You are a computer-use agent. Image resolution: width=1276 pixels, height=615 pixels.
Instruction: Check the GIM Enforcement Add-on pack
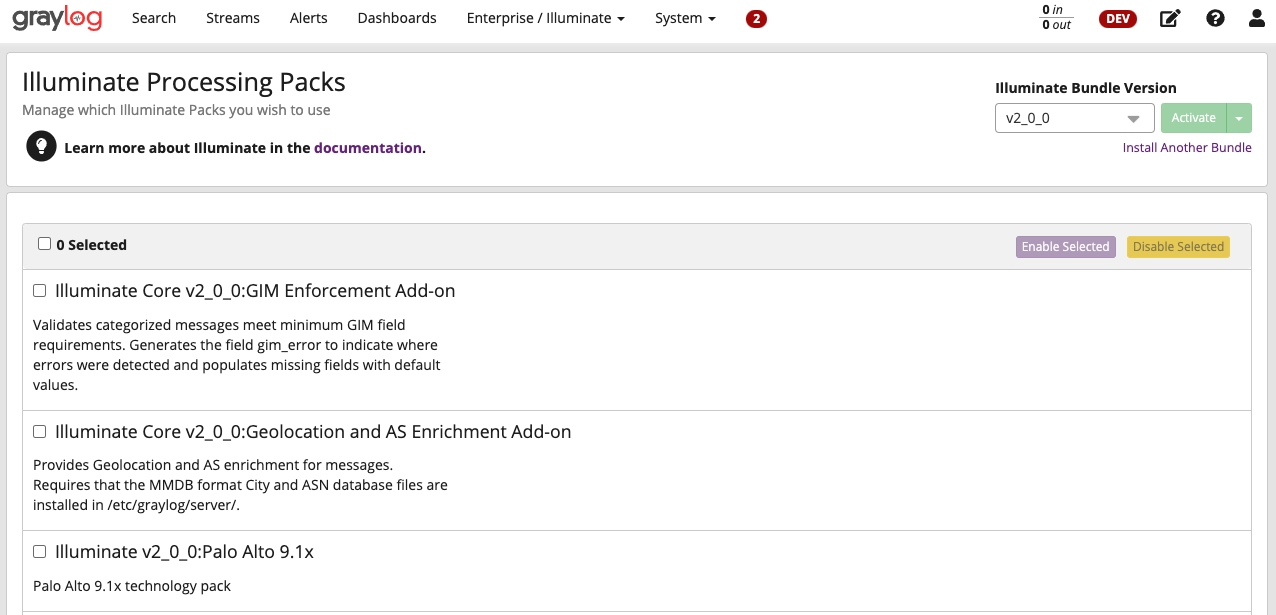click(40, 291)
